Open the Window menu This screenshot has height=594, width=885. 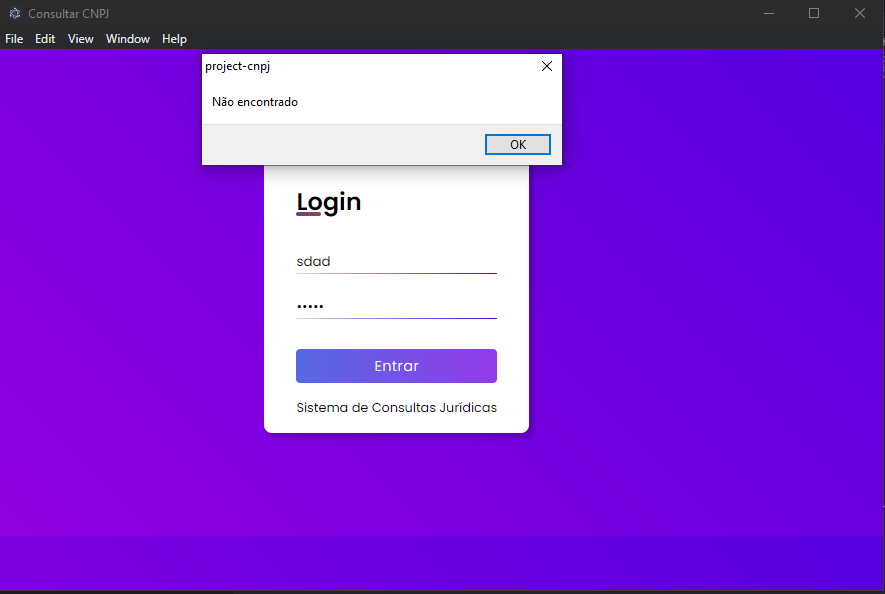[x=128, y=39]
